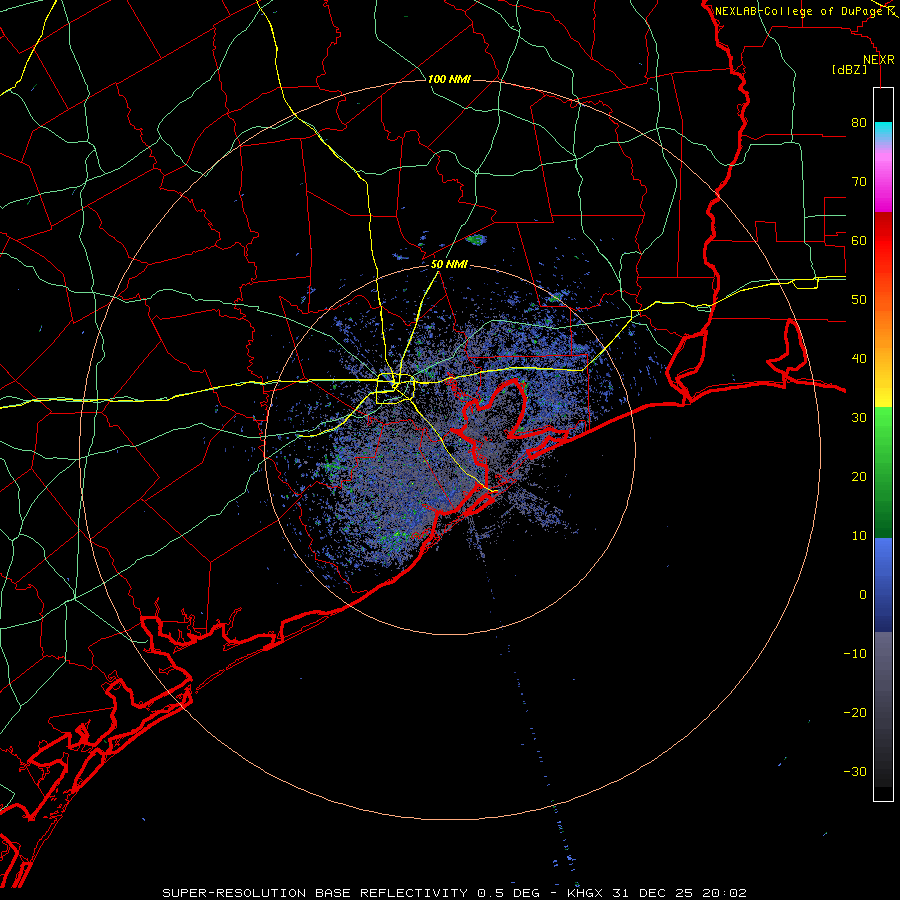Click the 60 value on the dBZ scale
Screen dimensions: 900x900
[859, 241]
